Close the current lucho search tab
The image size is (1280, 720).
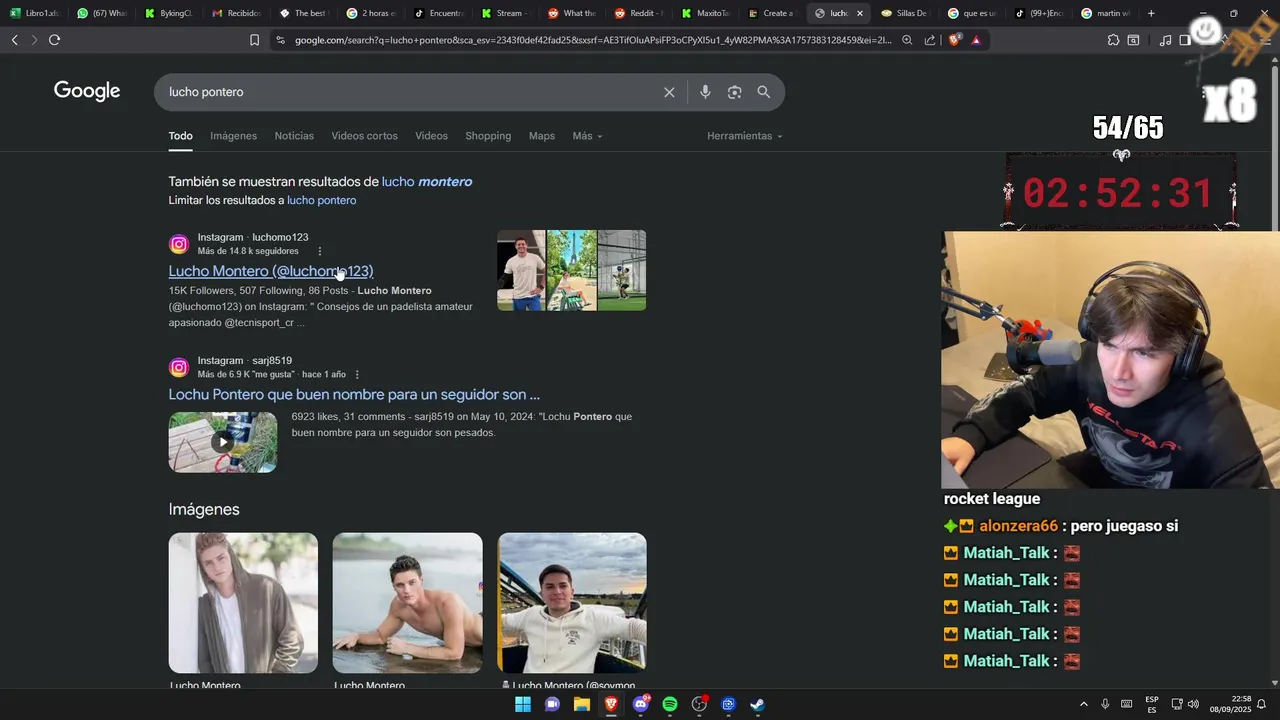[x=859, y=13]
